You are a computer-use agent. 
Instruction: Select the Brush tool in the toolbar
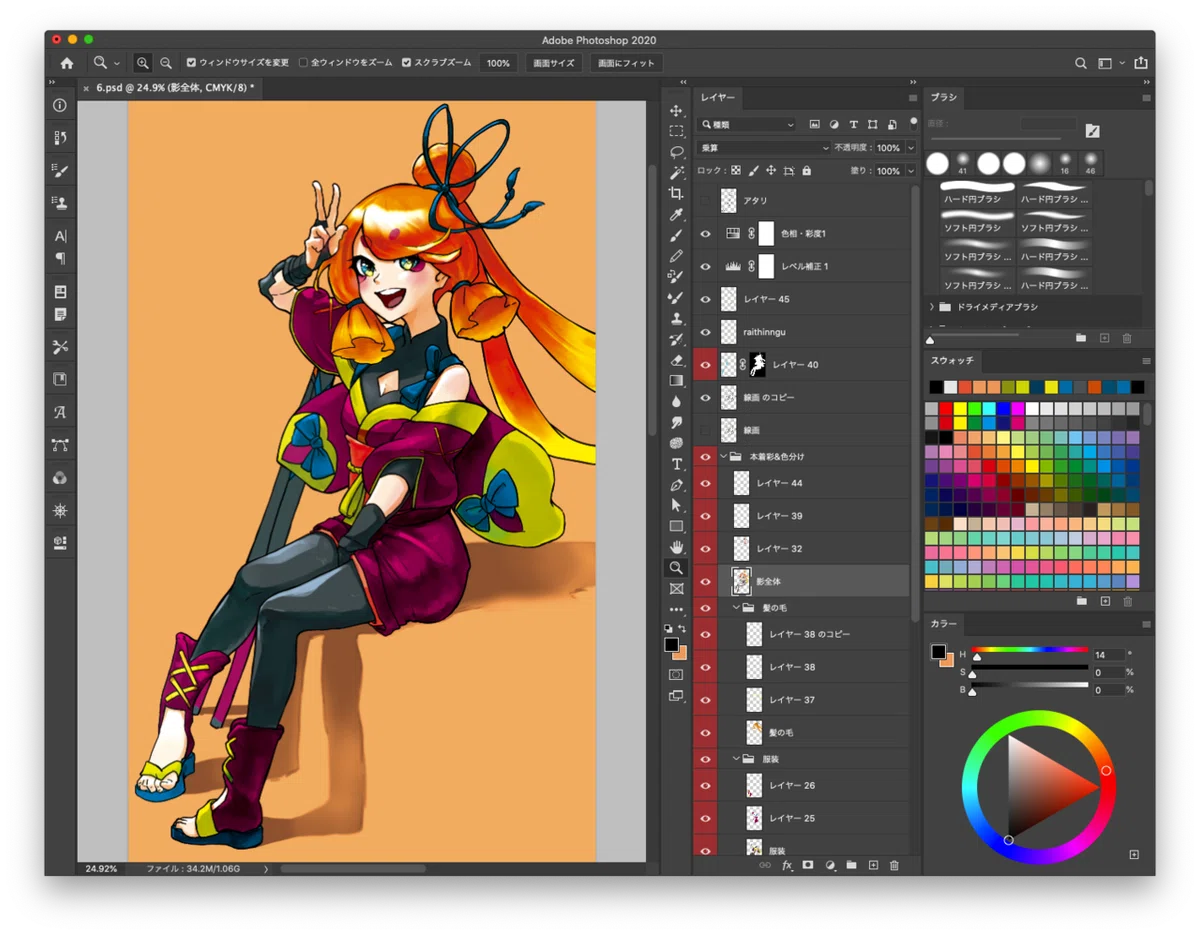coord(677,235)
